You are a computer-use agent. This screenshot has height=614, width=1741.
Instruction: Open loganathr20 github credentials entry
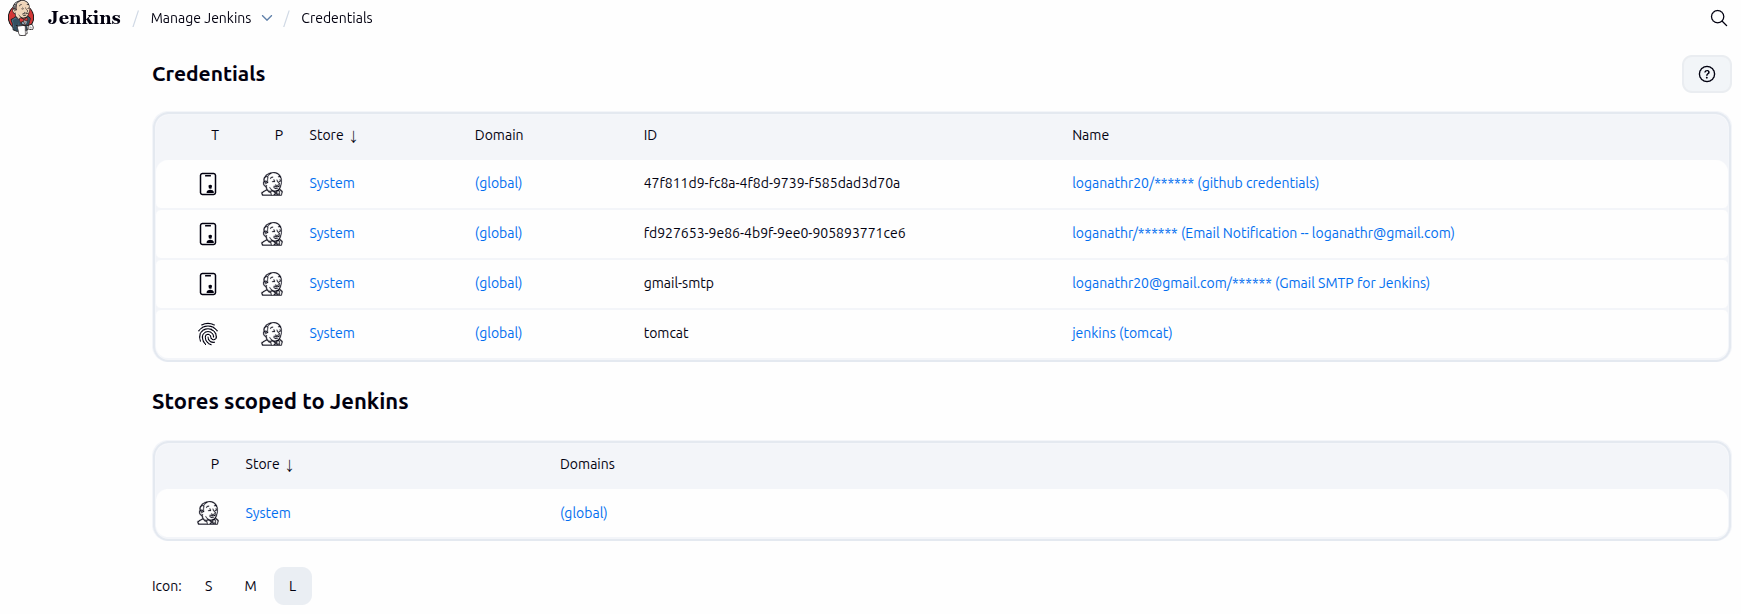click(1195, 183)
